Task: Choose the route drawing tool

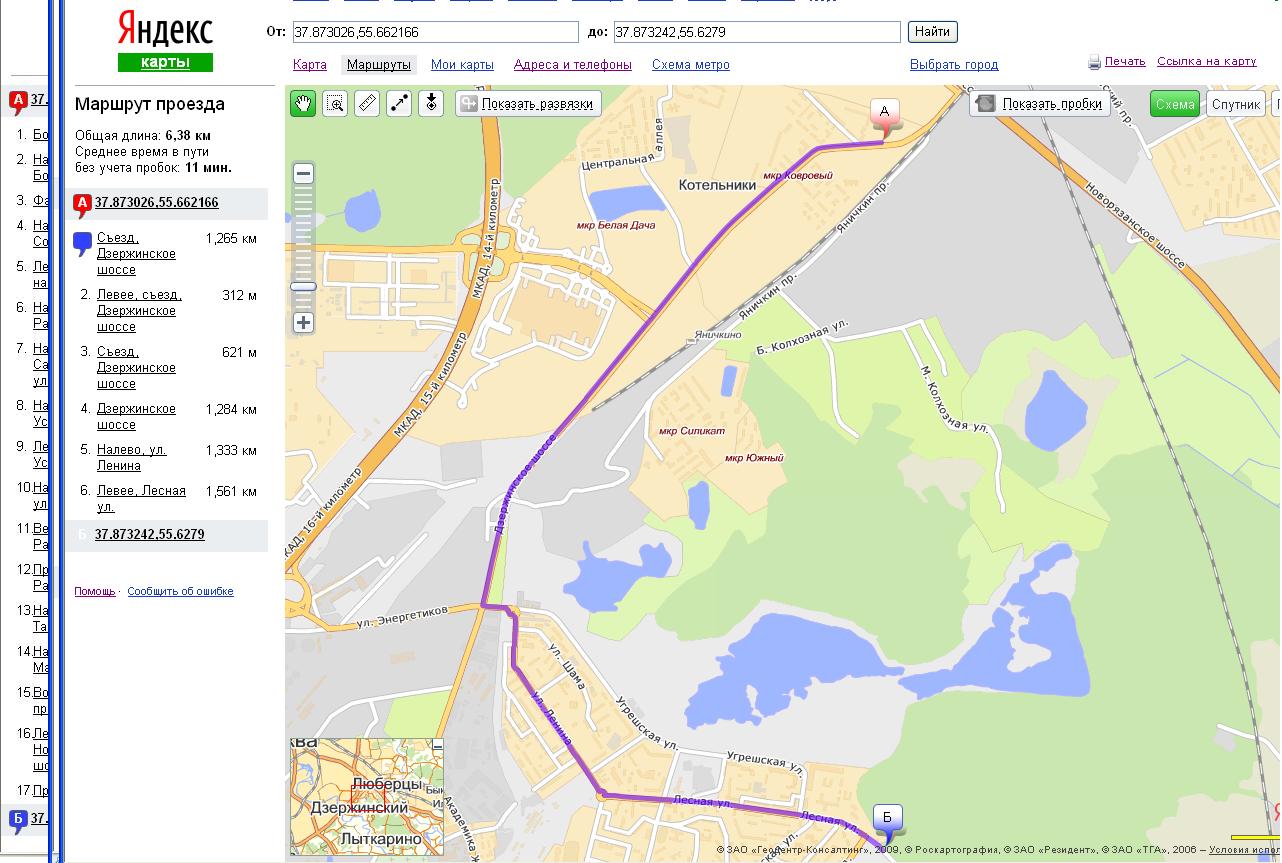Action: pos(399,103)
